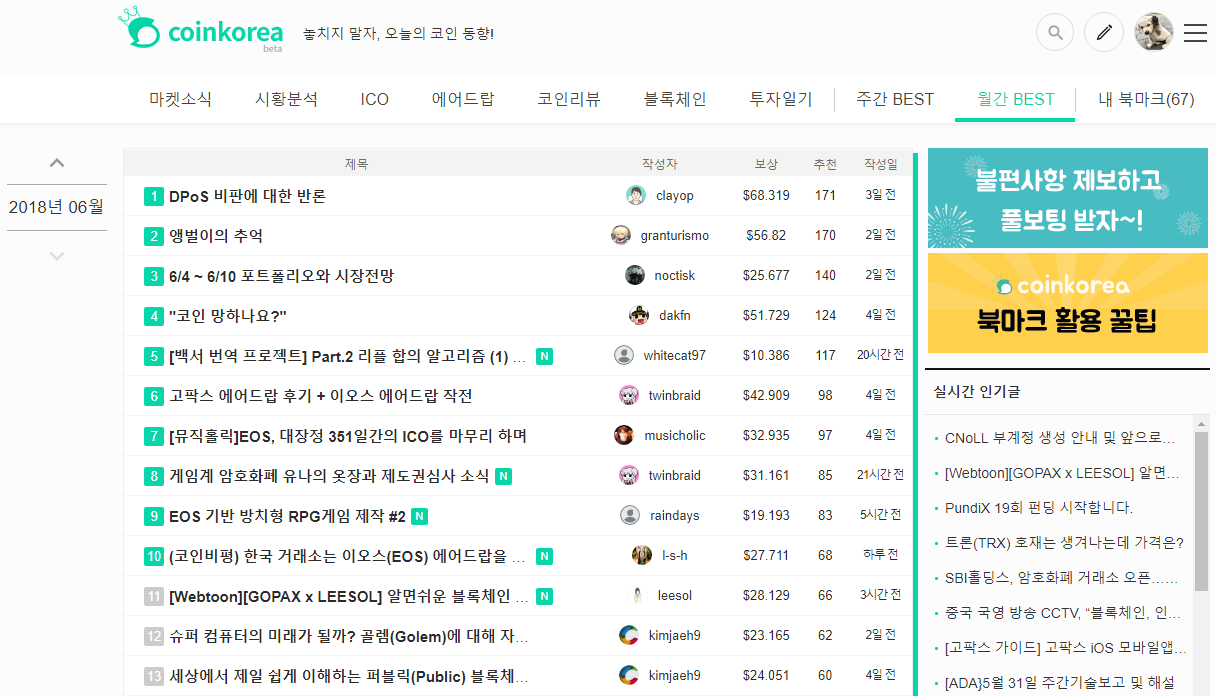Open popular post 'PundiX 19회 펀딩 시작합니다.'
Screen dimensions: 1216x696
point(1038,507)
